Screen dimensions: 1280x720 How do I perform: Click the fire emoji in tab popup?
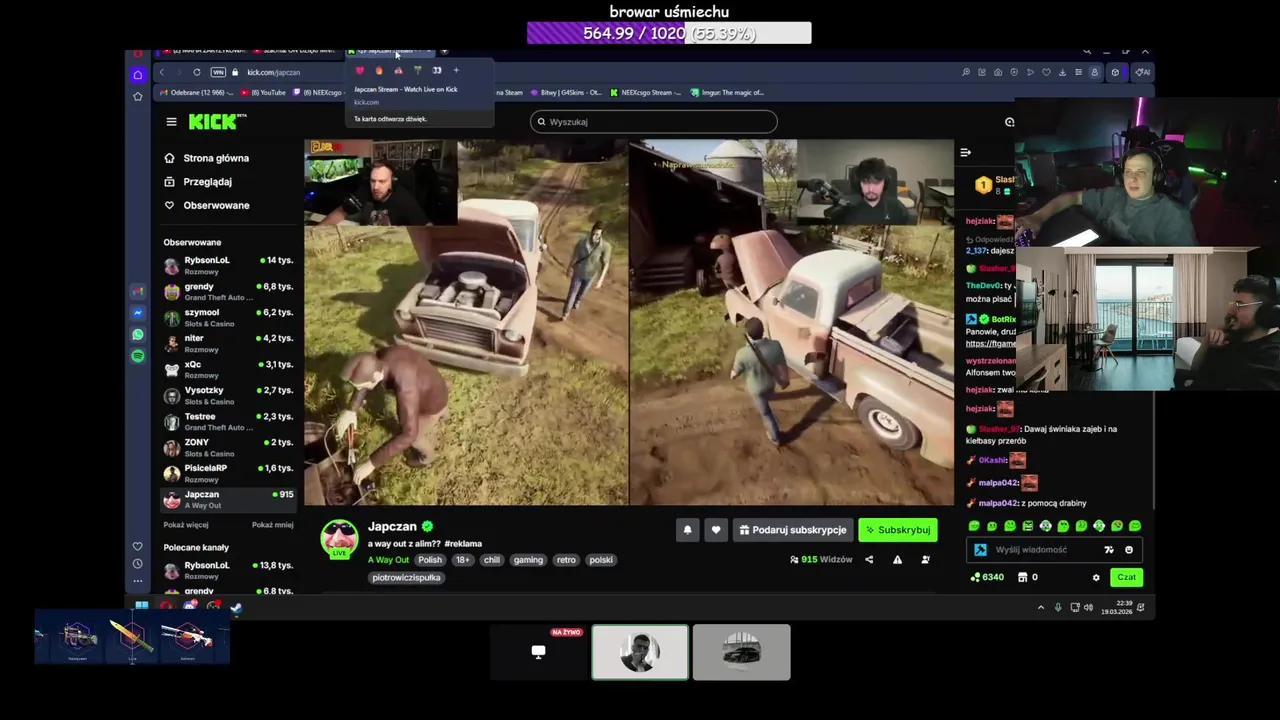pyautogui.click(x=379, y=70)
